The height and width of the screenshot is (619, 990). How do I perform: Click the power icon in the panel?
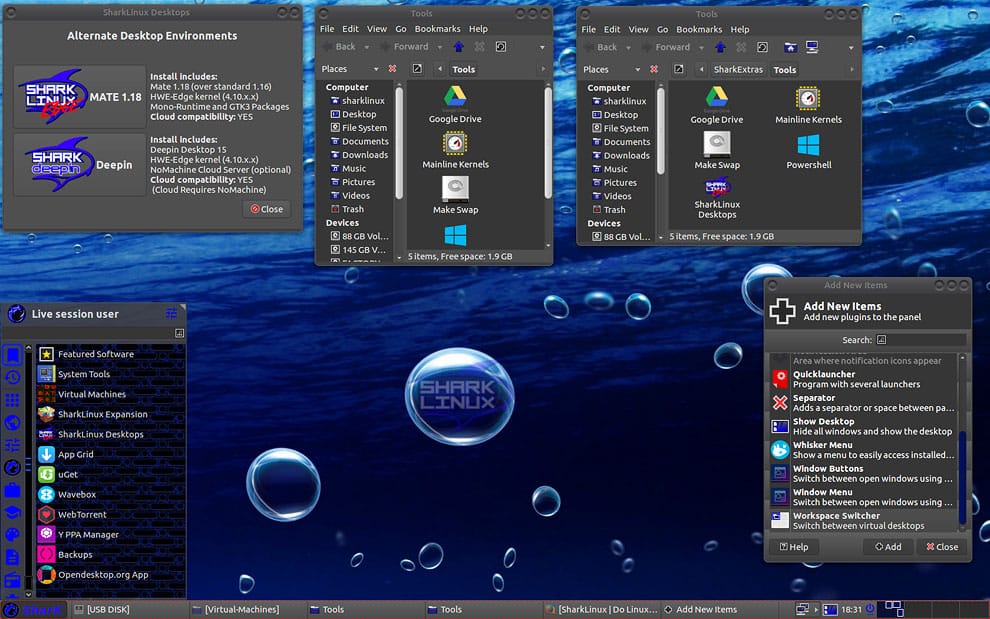[870, 609]
